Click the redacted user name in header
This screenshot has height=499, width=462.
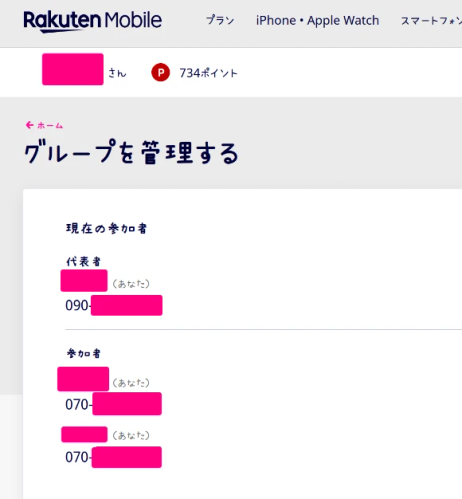click(x=73, y=69)
